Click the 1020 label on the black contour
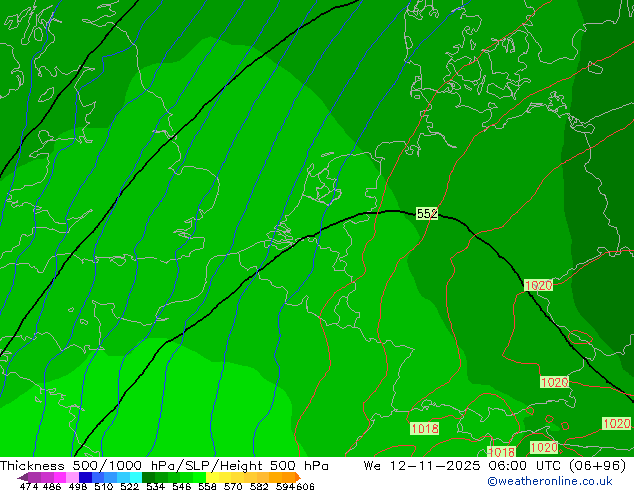Viewport: 634px width, 490px height. tap(538, 285)
